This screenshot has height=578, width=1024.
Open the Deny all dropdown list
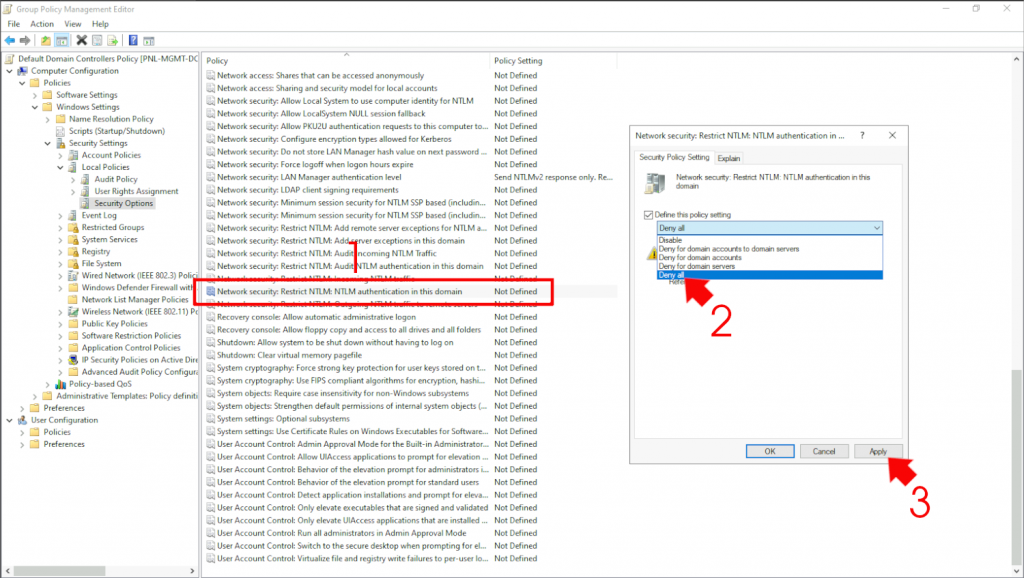[x=875, y=227]
